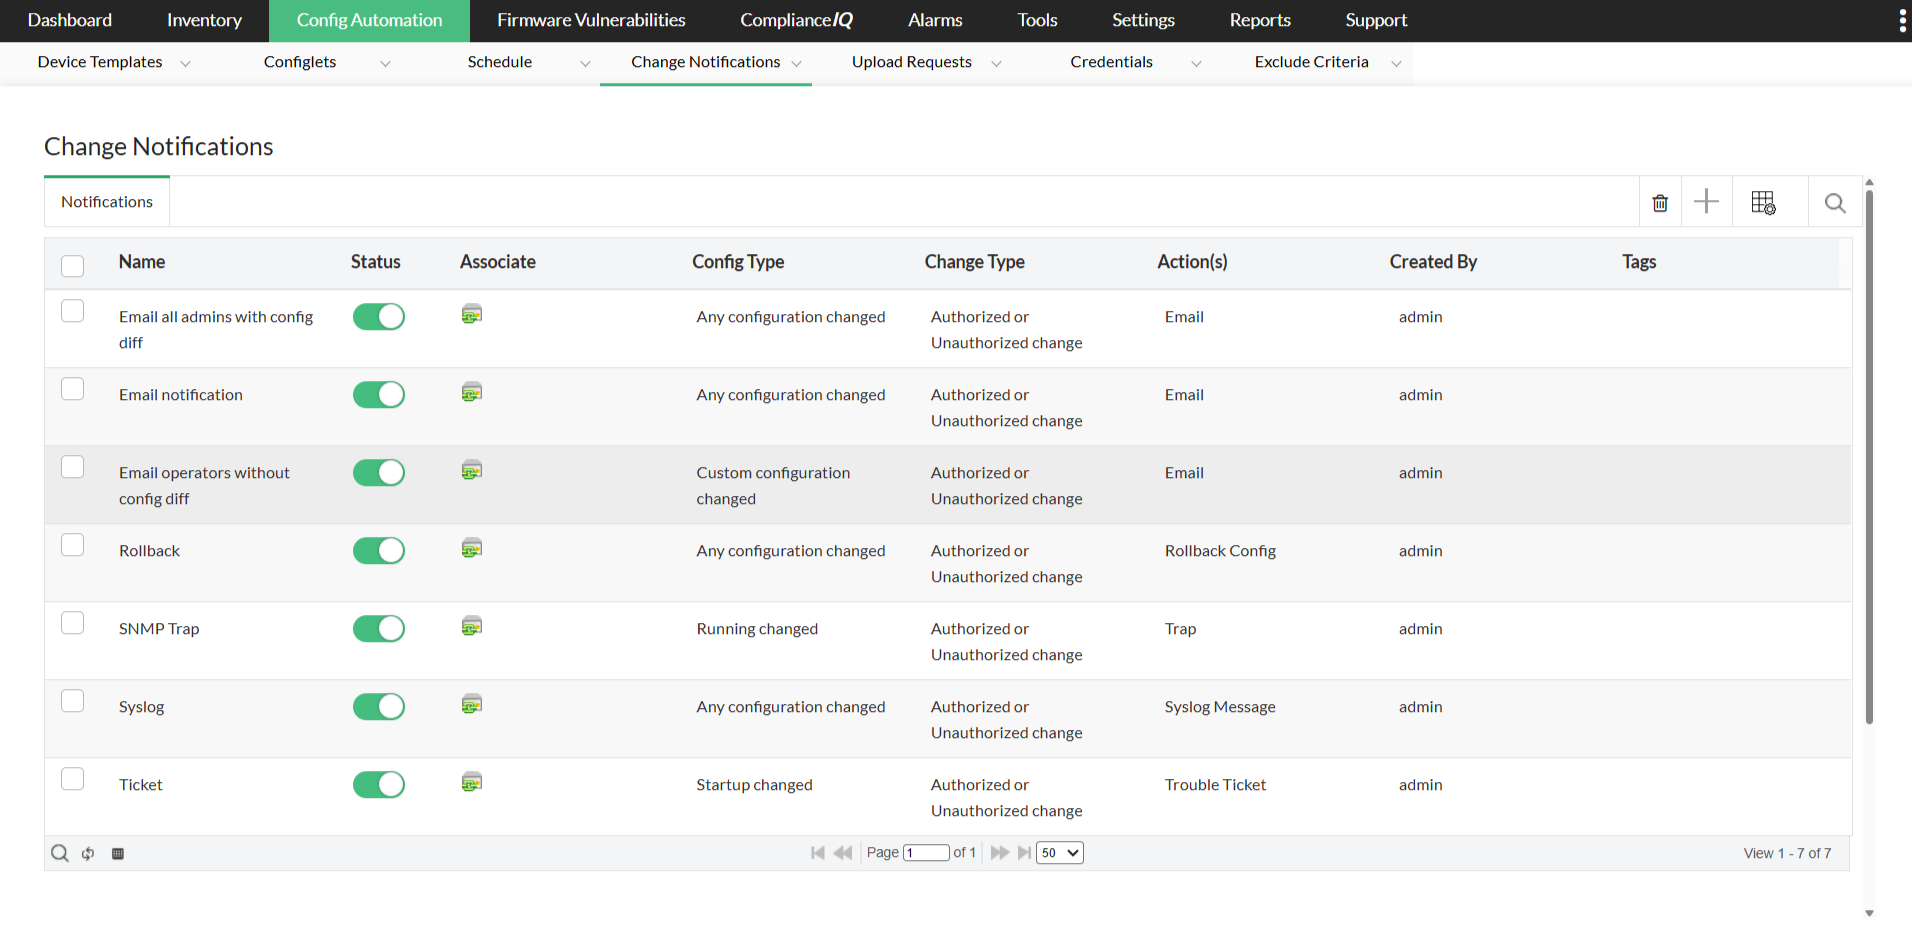Click the page number input field

tap(926, 853)
